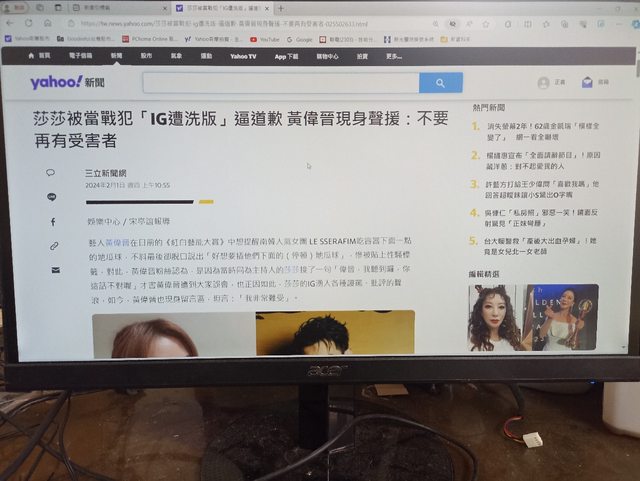The image size is (640, 481).
Task: Open the PChome Online bookmark
Action: point(150,39)
